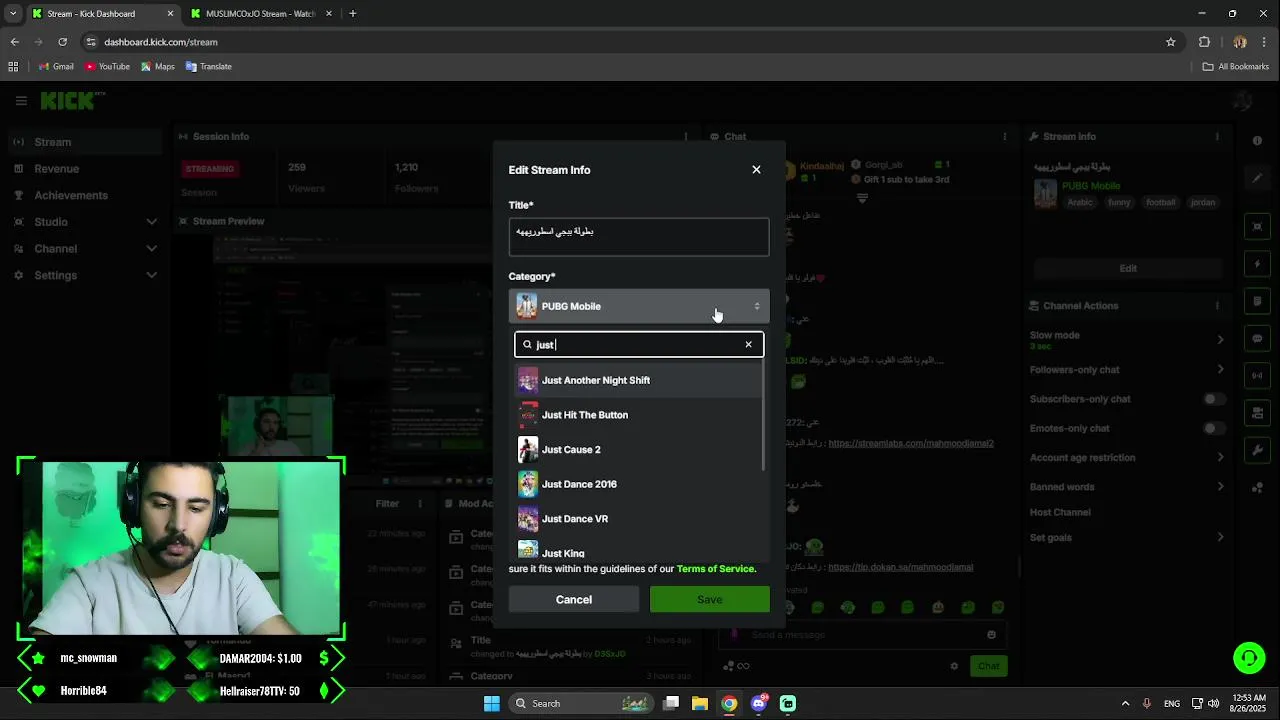
Task: Click the wrench icon in right rail
Action: point(1257,451)
